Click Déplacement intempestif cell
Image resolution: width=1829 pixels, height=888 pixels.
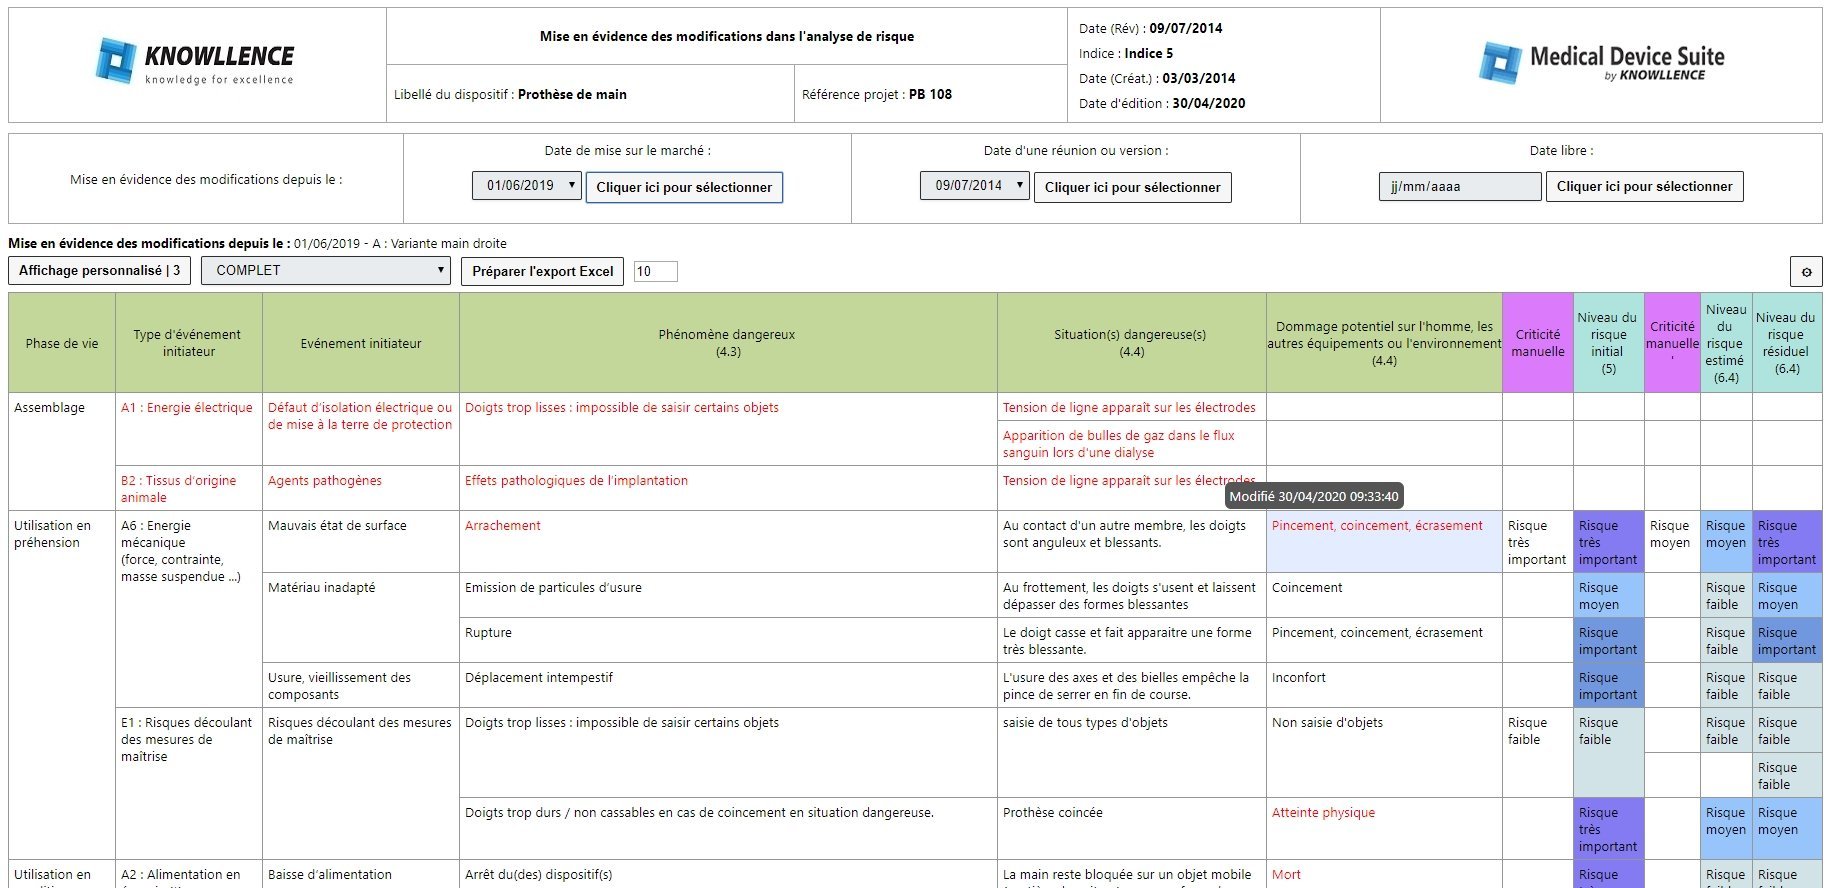pyautogui.click(x=728, y=685)
